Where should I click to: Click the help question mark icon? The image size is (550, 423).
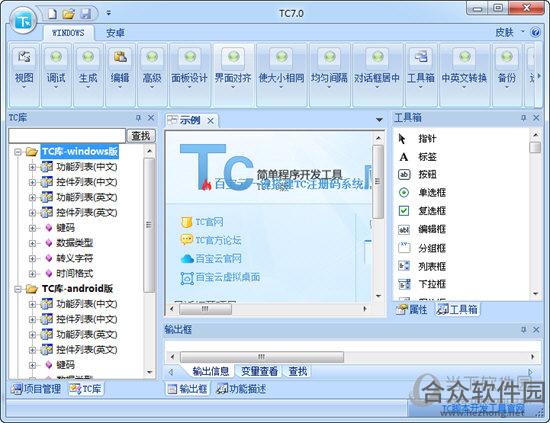coord(535,33)
